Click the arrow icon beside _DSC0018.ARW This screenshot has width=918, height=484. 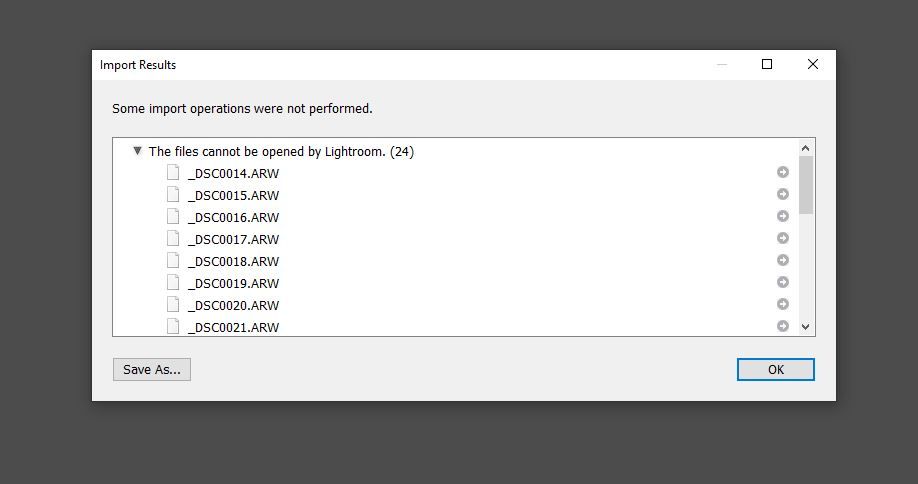(x=783, y=260)
